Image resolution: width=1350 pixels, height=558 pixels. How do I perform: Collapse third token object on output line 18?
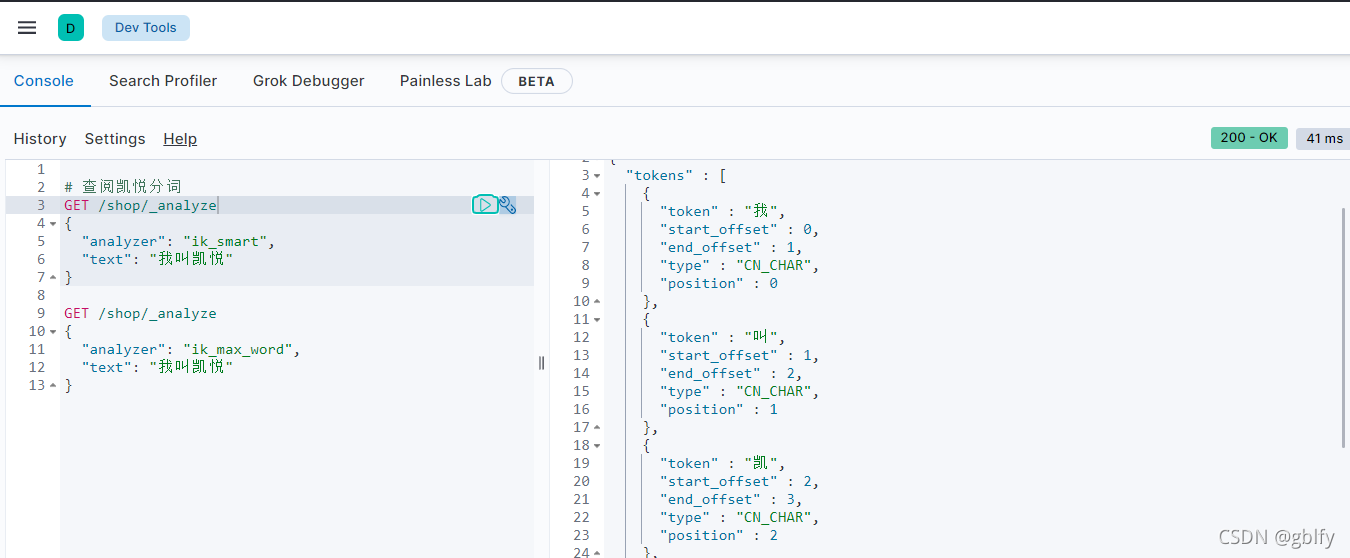coord(597,446)
